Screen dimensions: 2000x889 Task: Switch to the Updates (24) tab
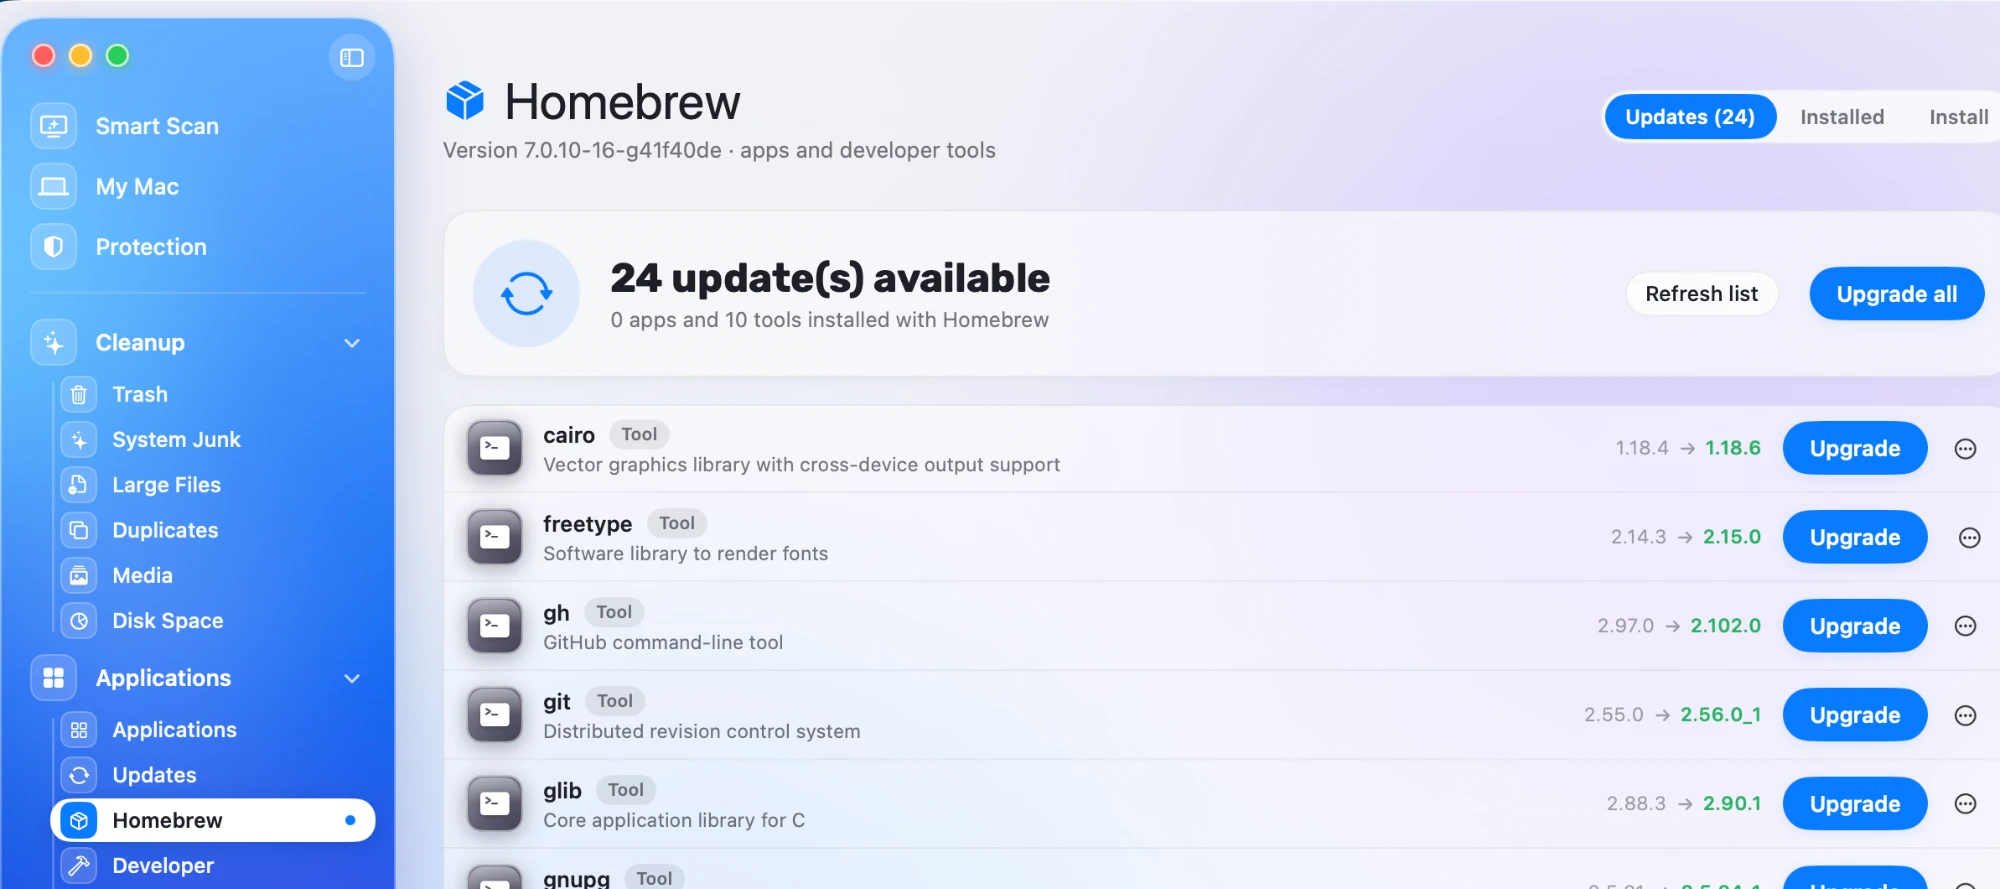[x=1690, y=117]
